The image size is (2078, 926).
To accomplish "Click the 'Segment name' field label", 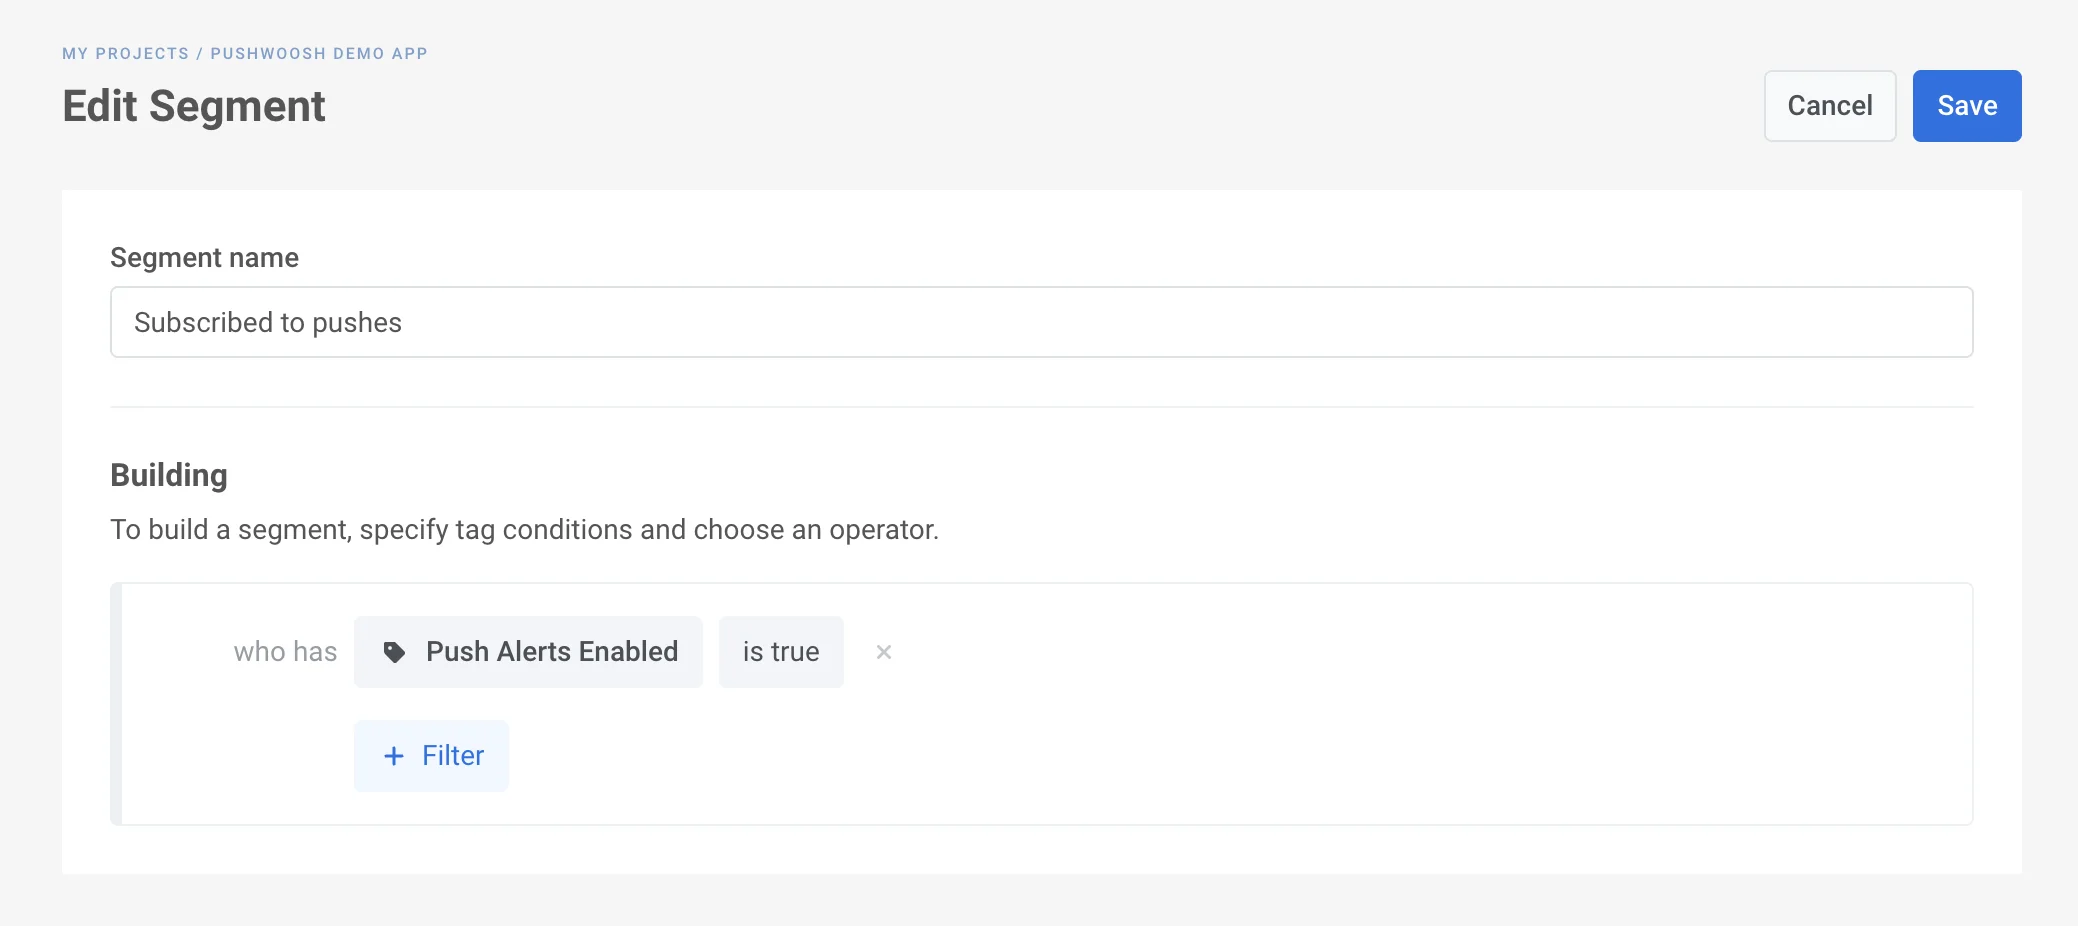I will coord(204,258).
